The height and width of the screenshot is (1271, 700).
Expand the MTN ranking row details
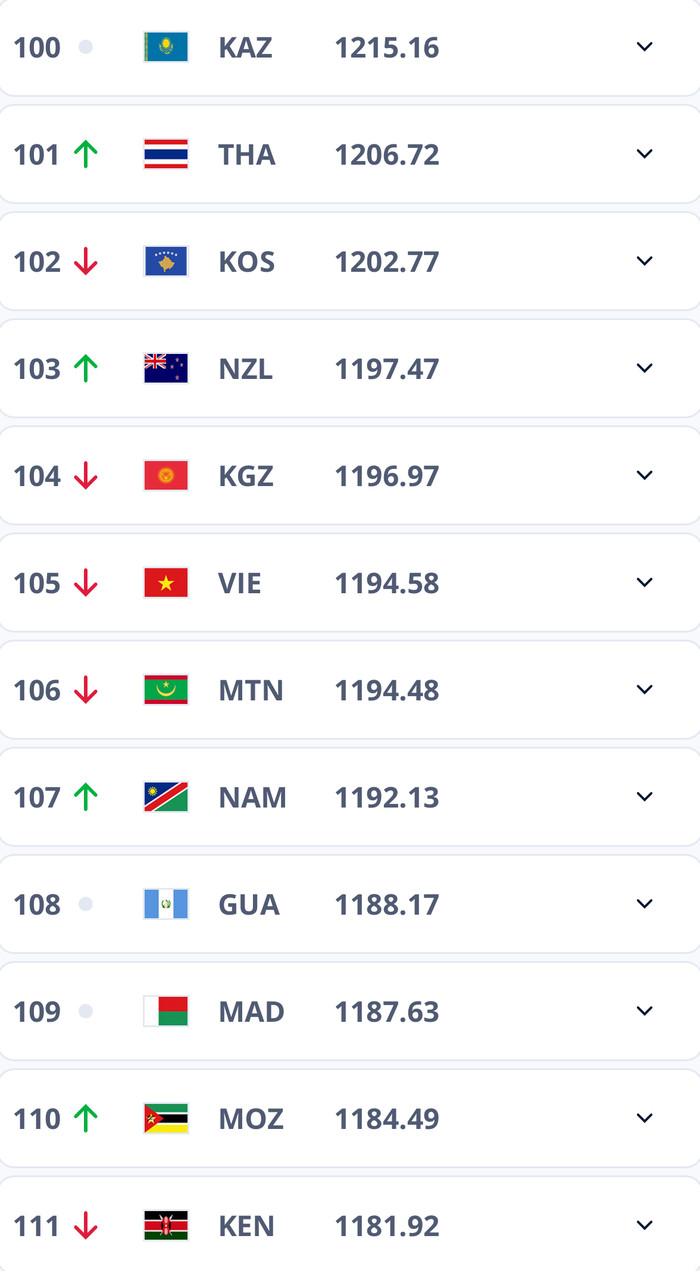click(645, 689)
